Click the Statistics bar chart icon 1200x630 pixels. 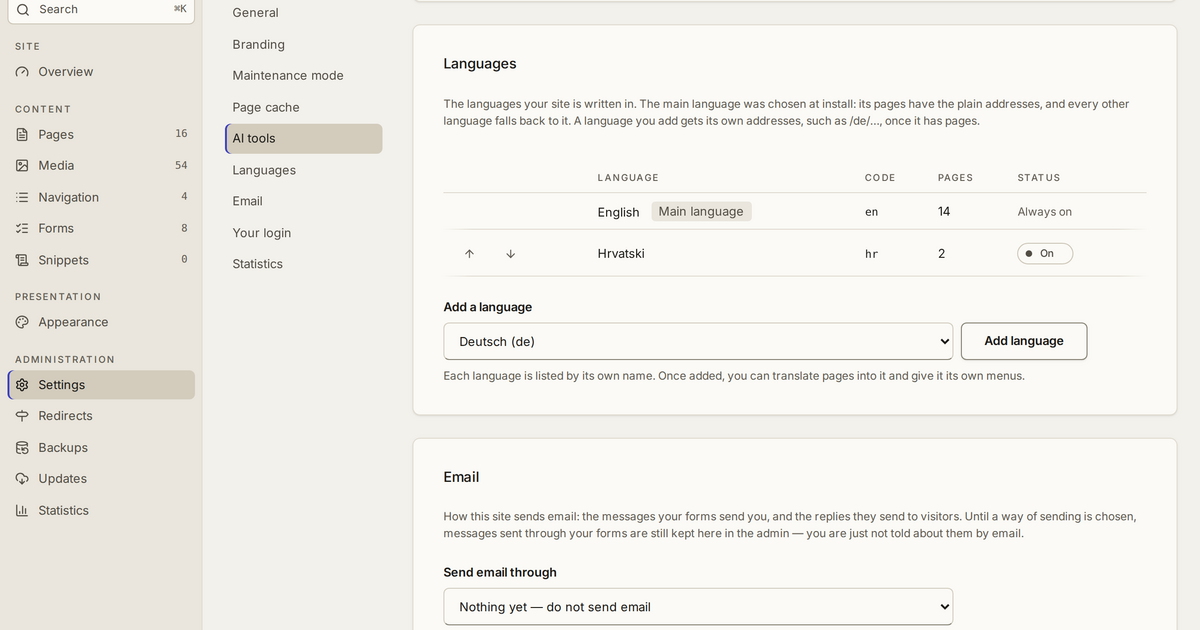pyautogui.click(x=22, y=510)
